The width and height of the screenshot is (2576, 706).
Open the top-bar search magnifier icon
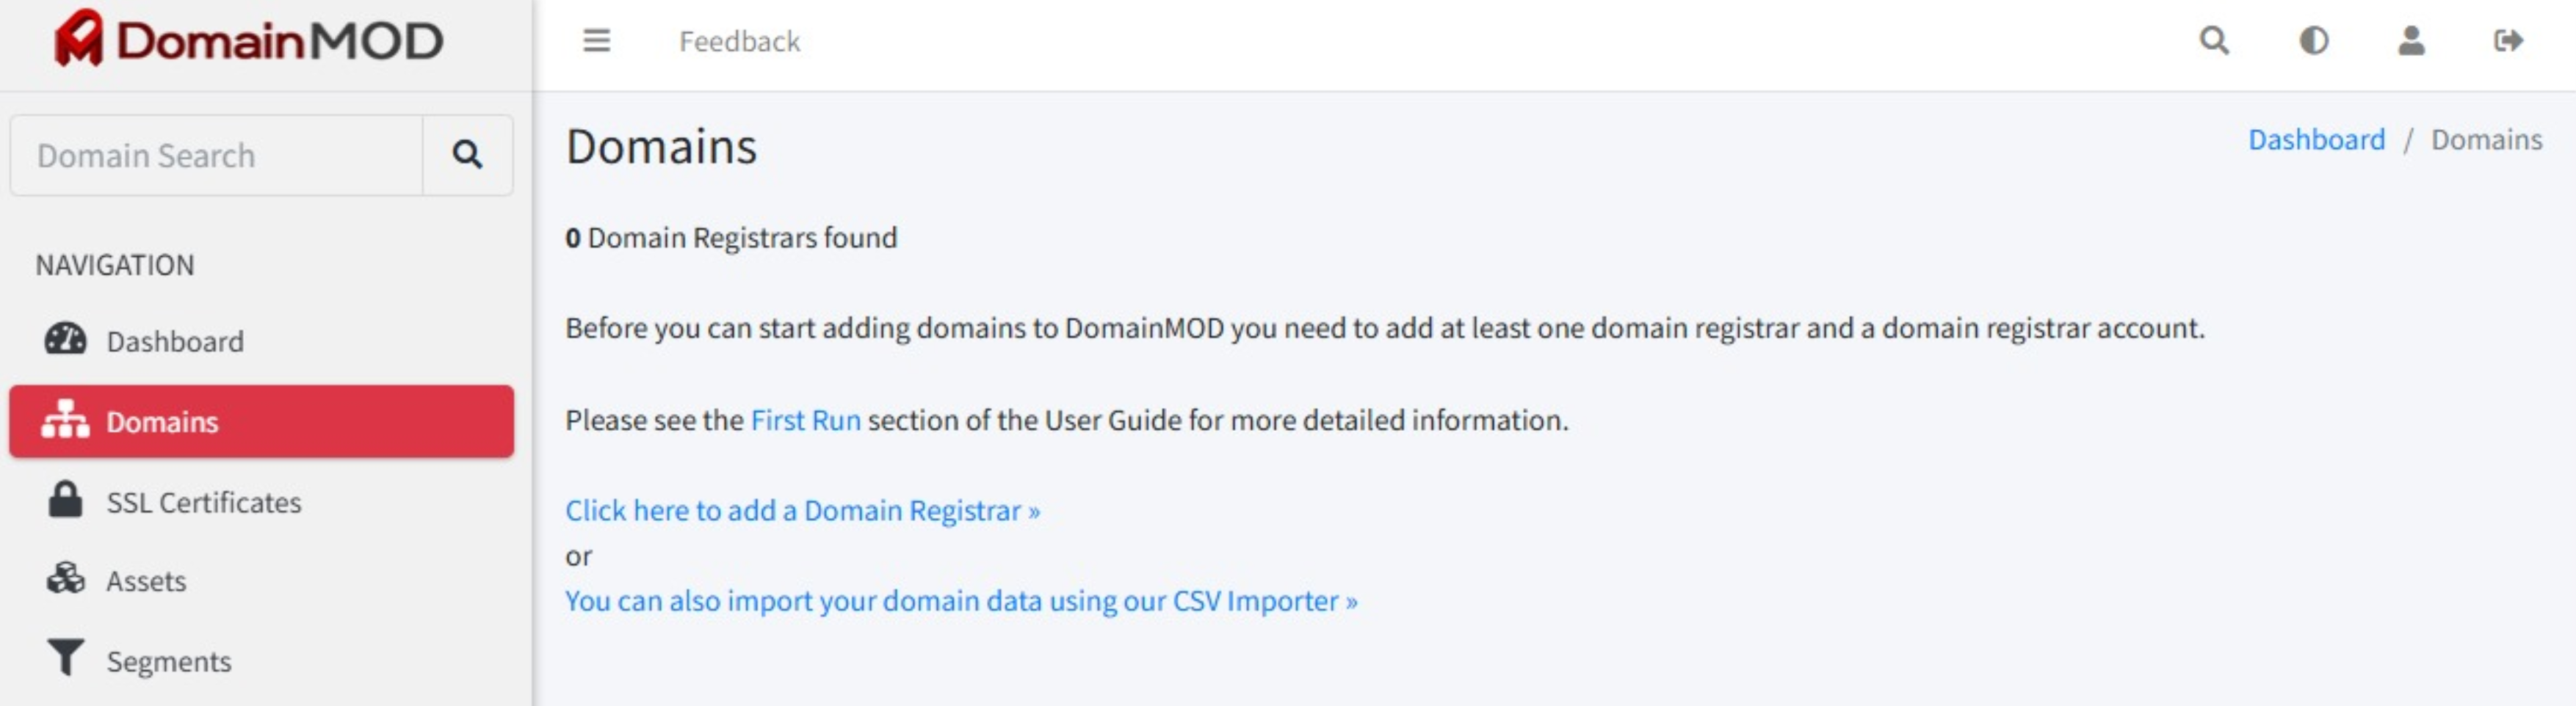[2214, 41]
